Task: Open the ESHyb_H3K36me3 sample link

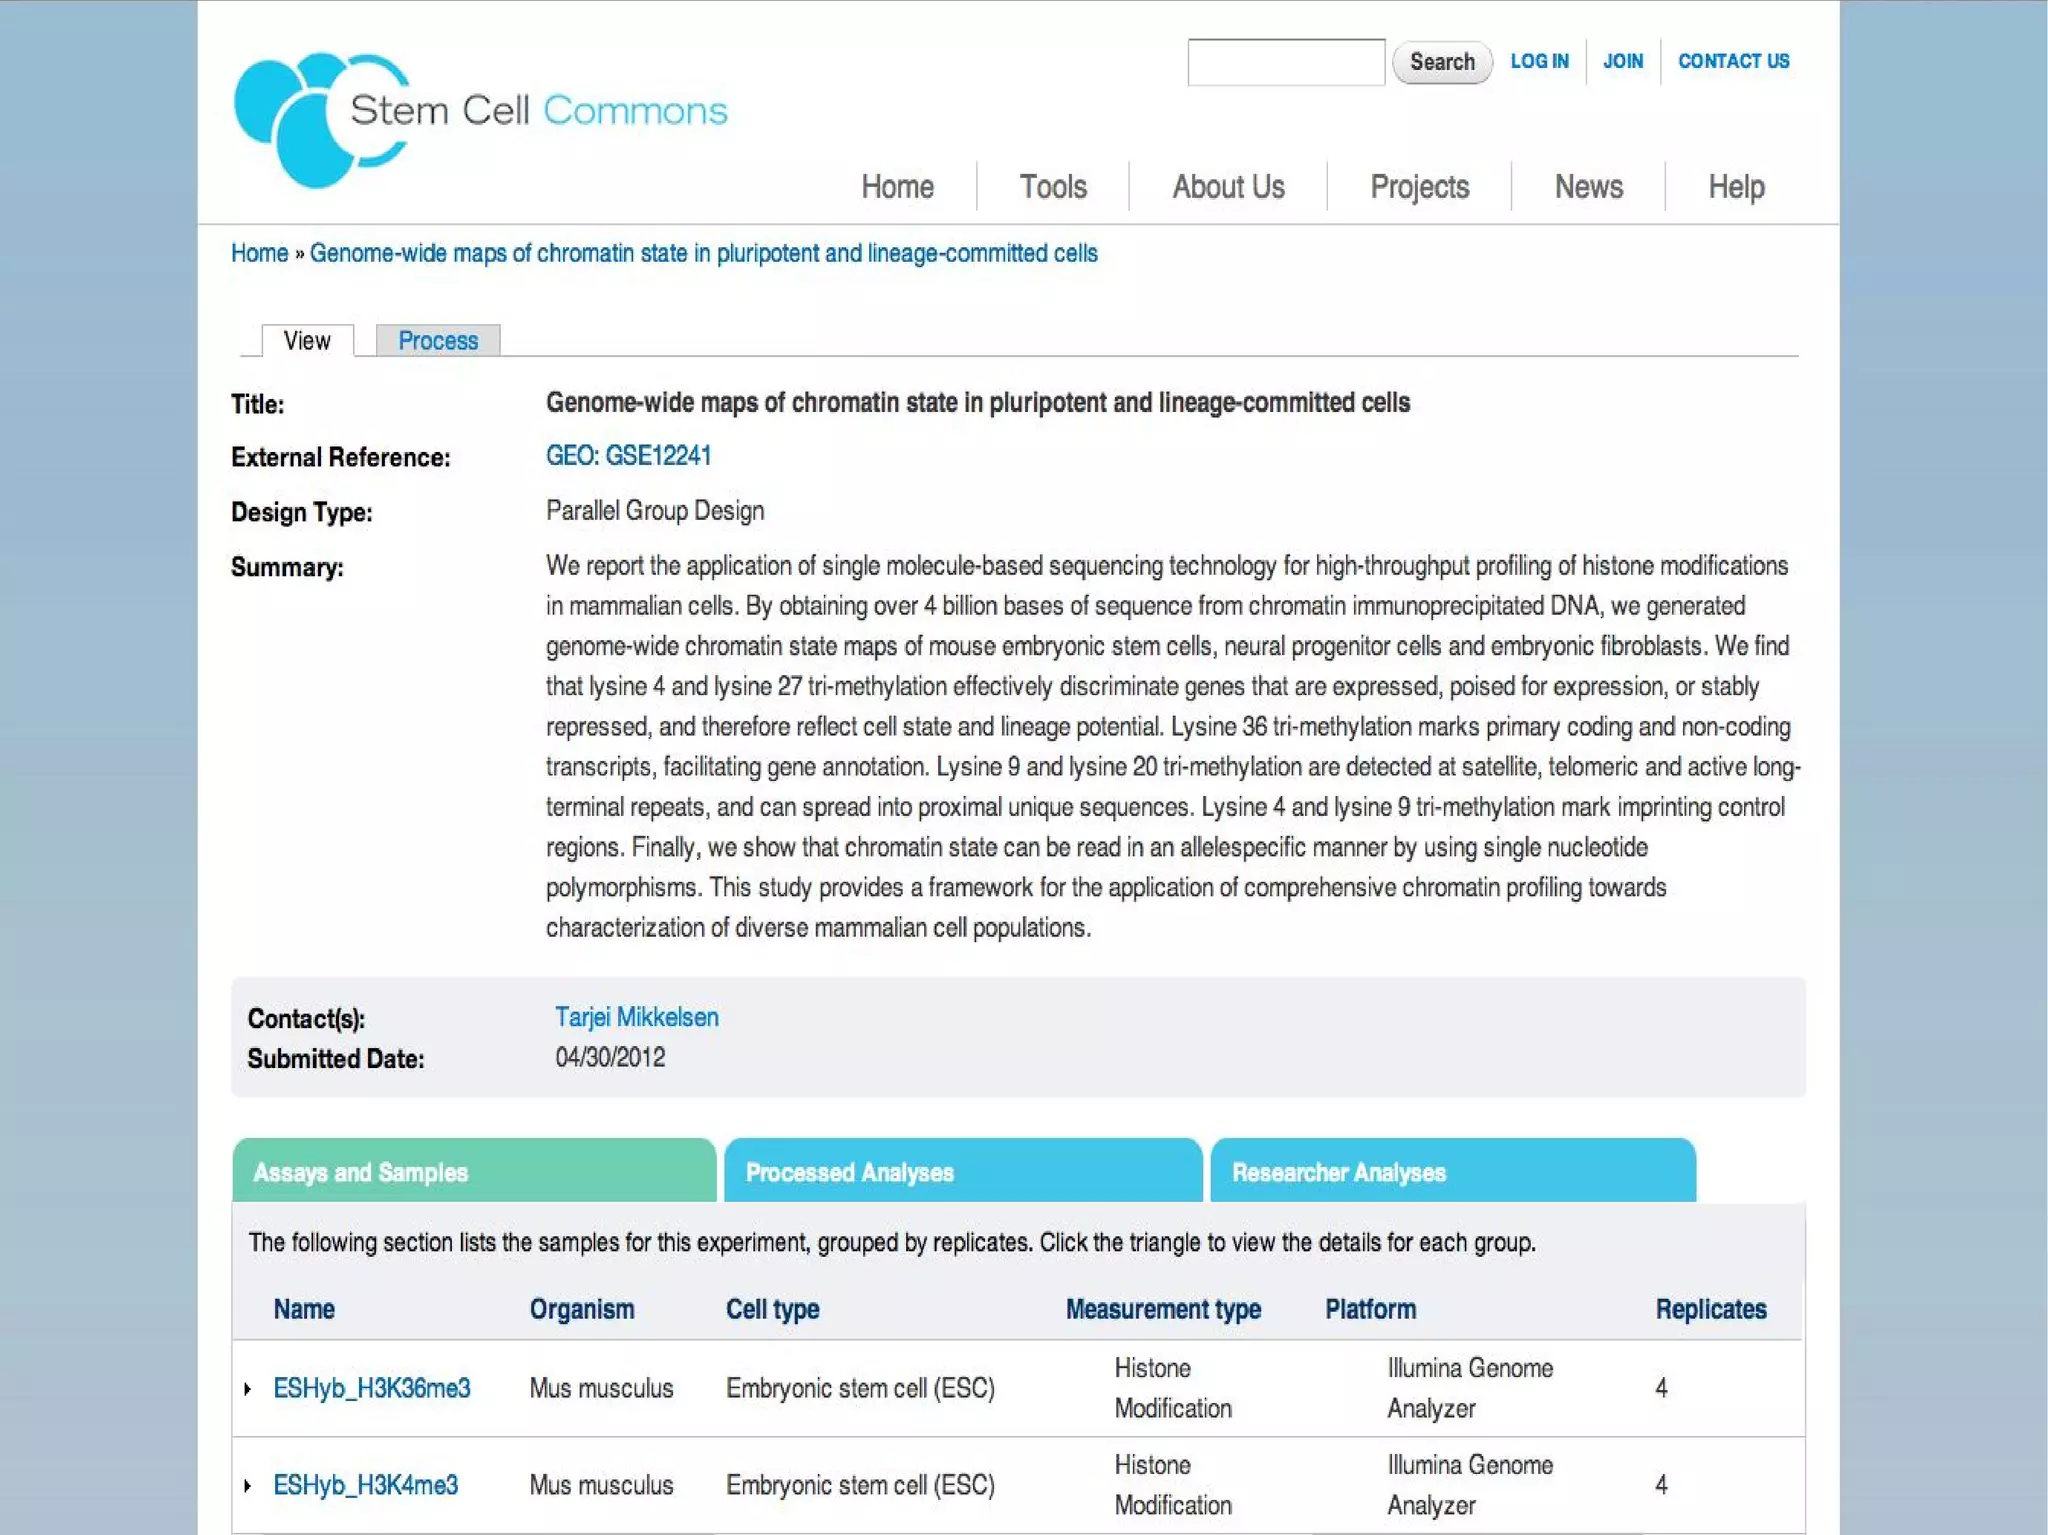Action: [371, 1388]
